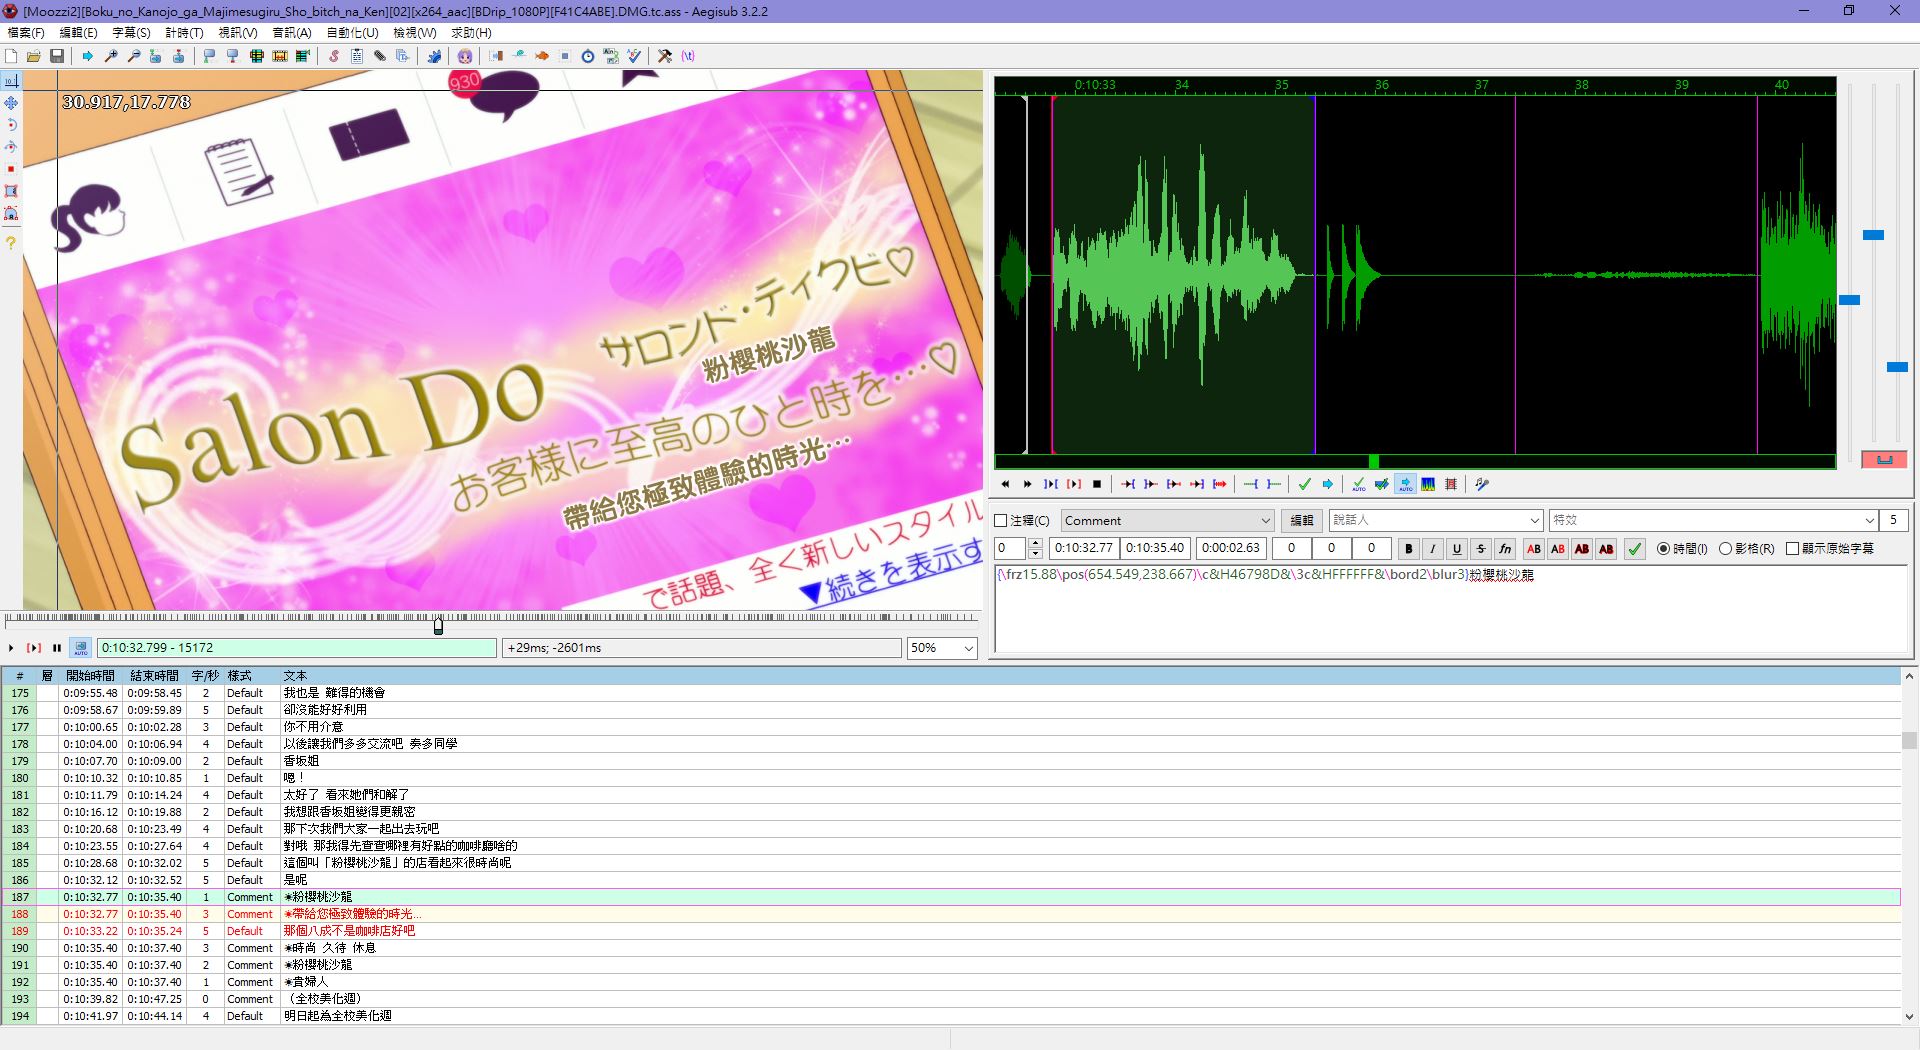Open the 音訊(A) menu
Screen dimensions: 1920x1050
click(291, 33)
